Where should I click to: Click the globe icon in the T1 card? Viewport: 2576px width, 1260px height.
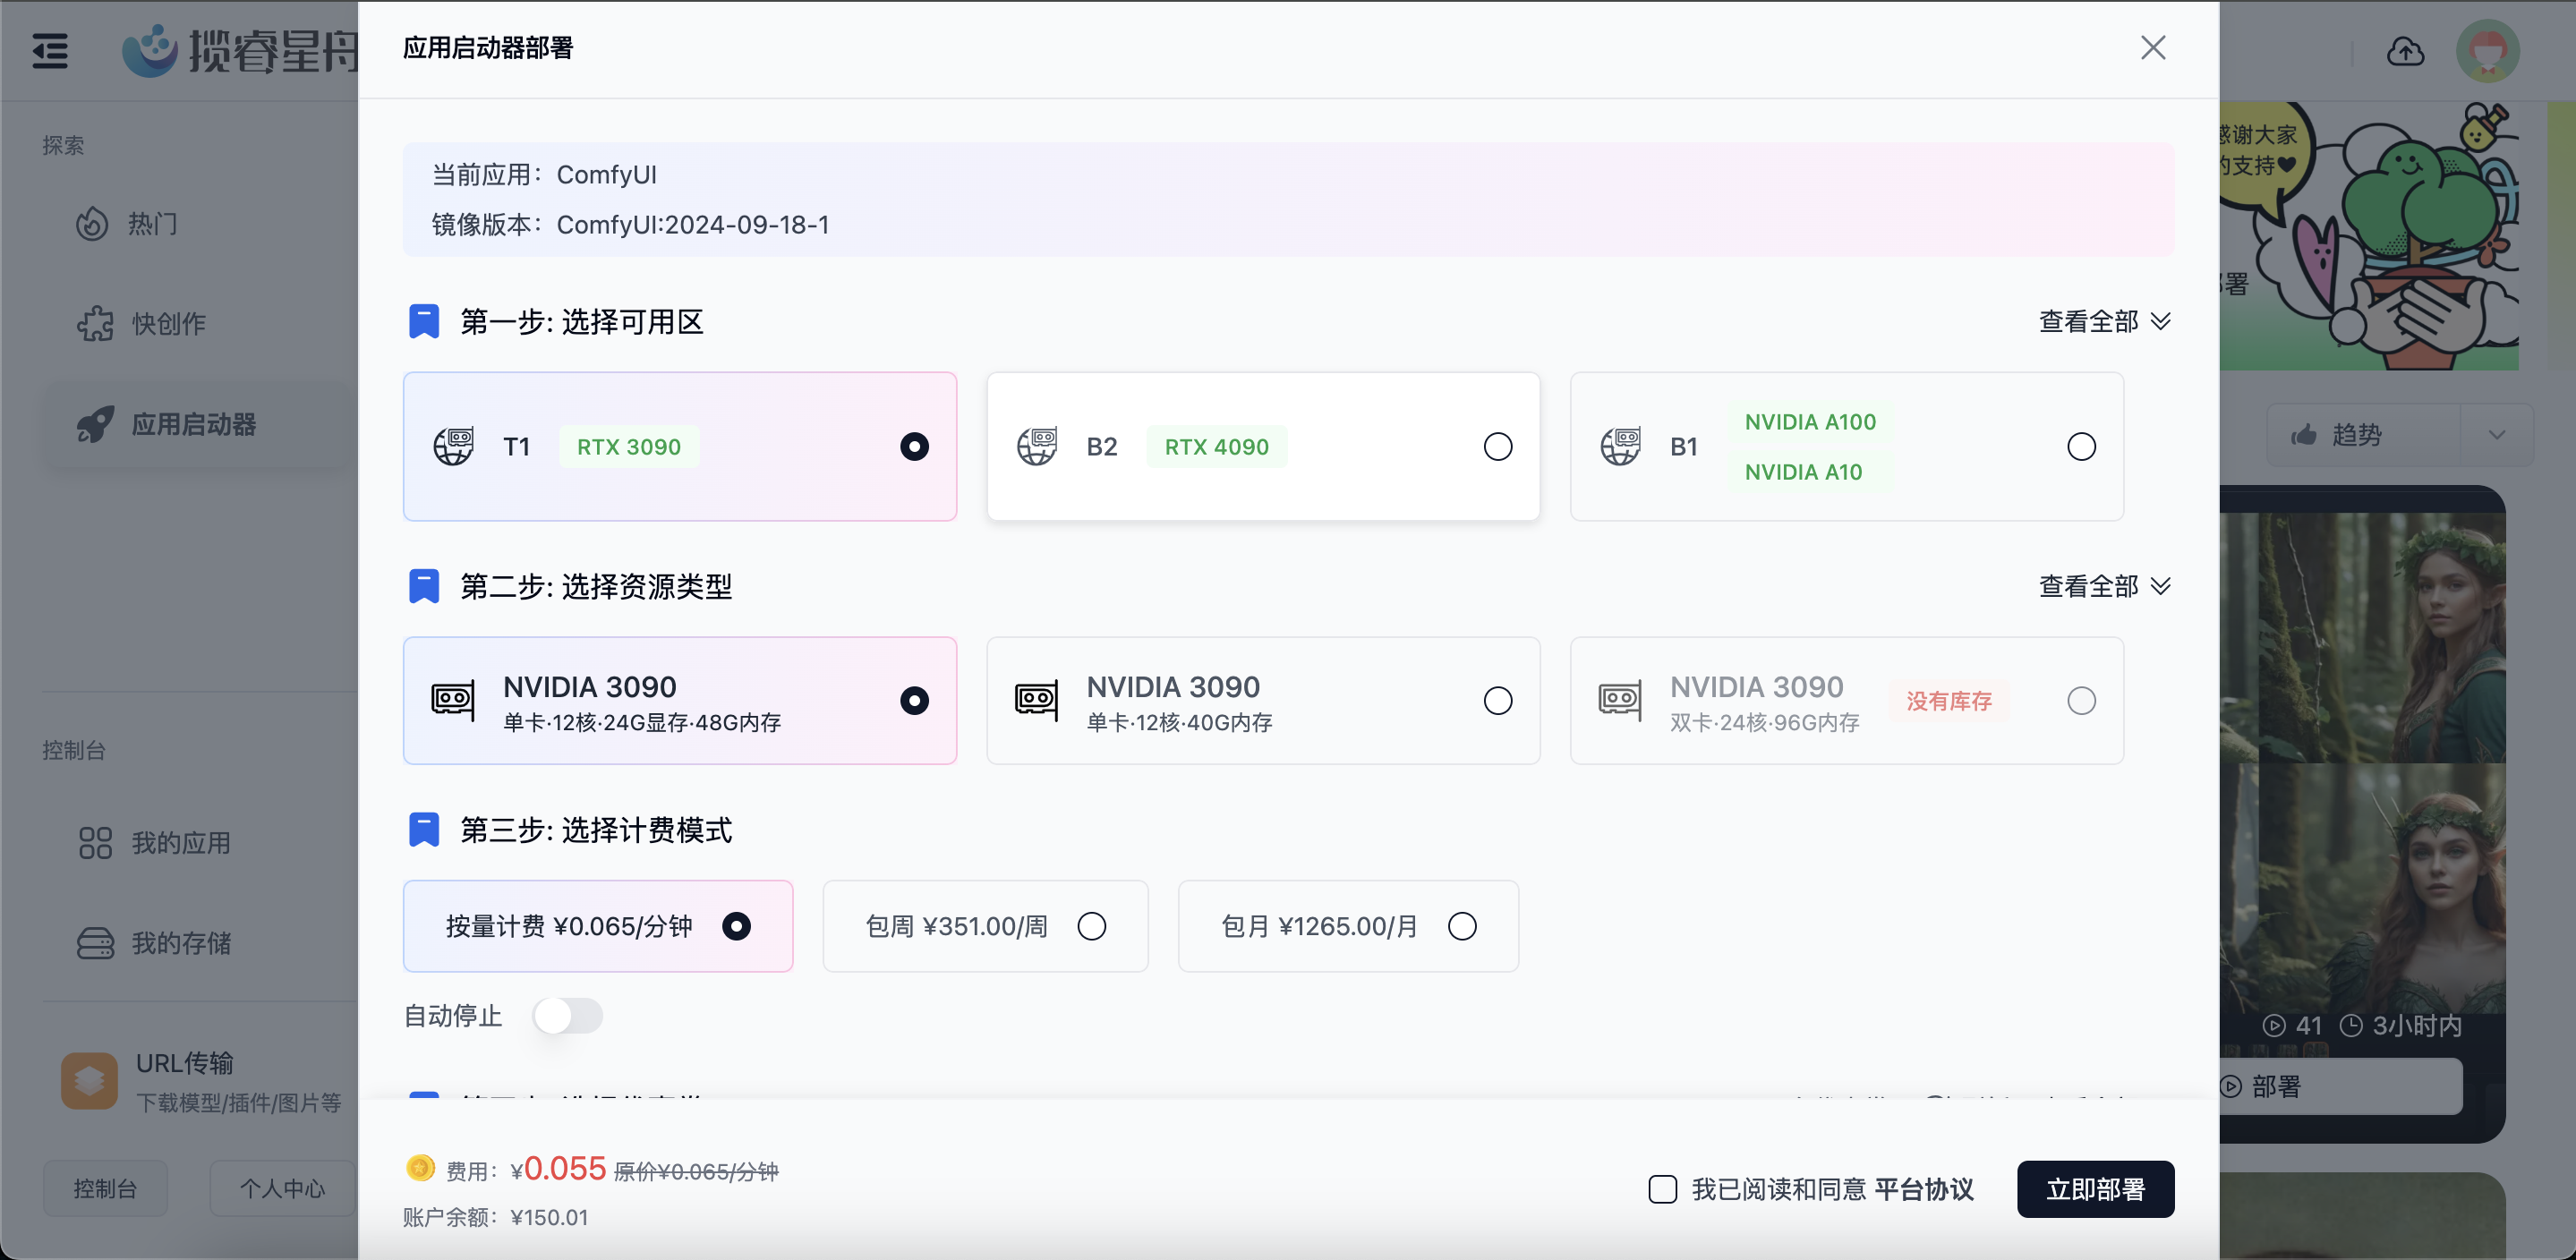pyautogui.click(x=453, y=446)
